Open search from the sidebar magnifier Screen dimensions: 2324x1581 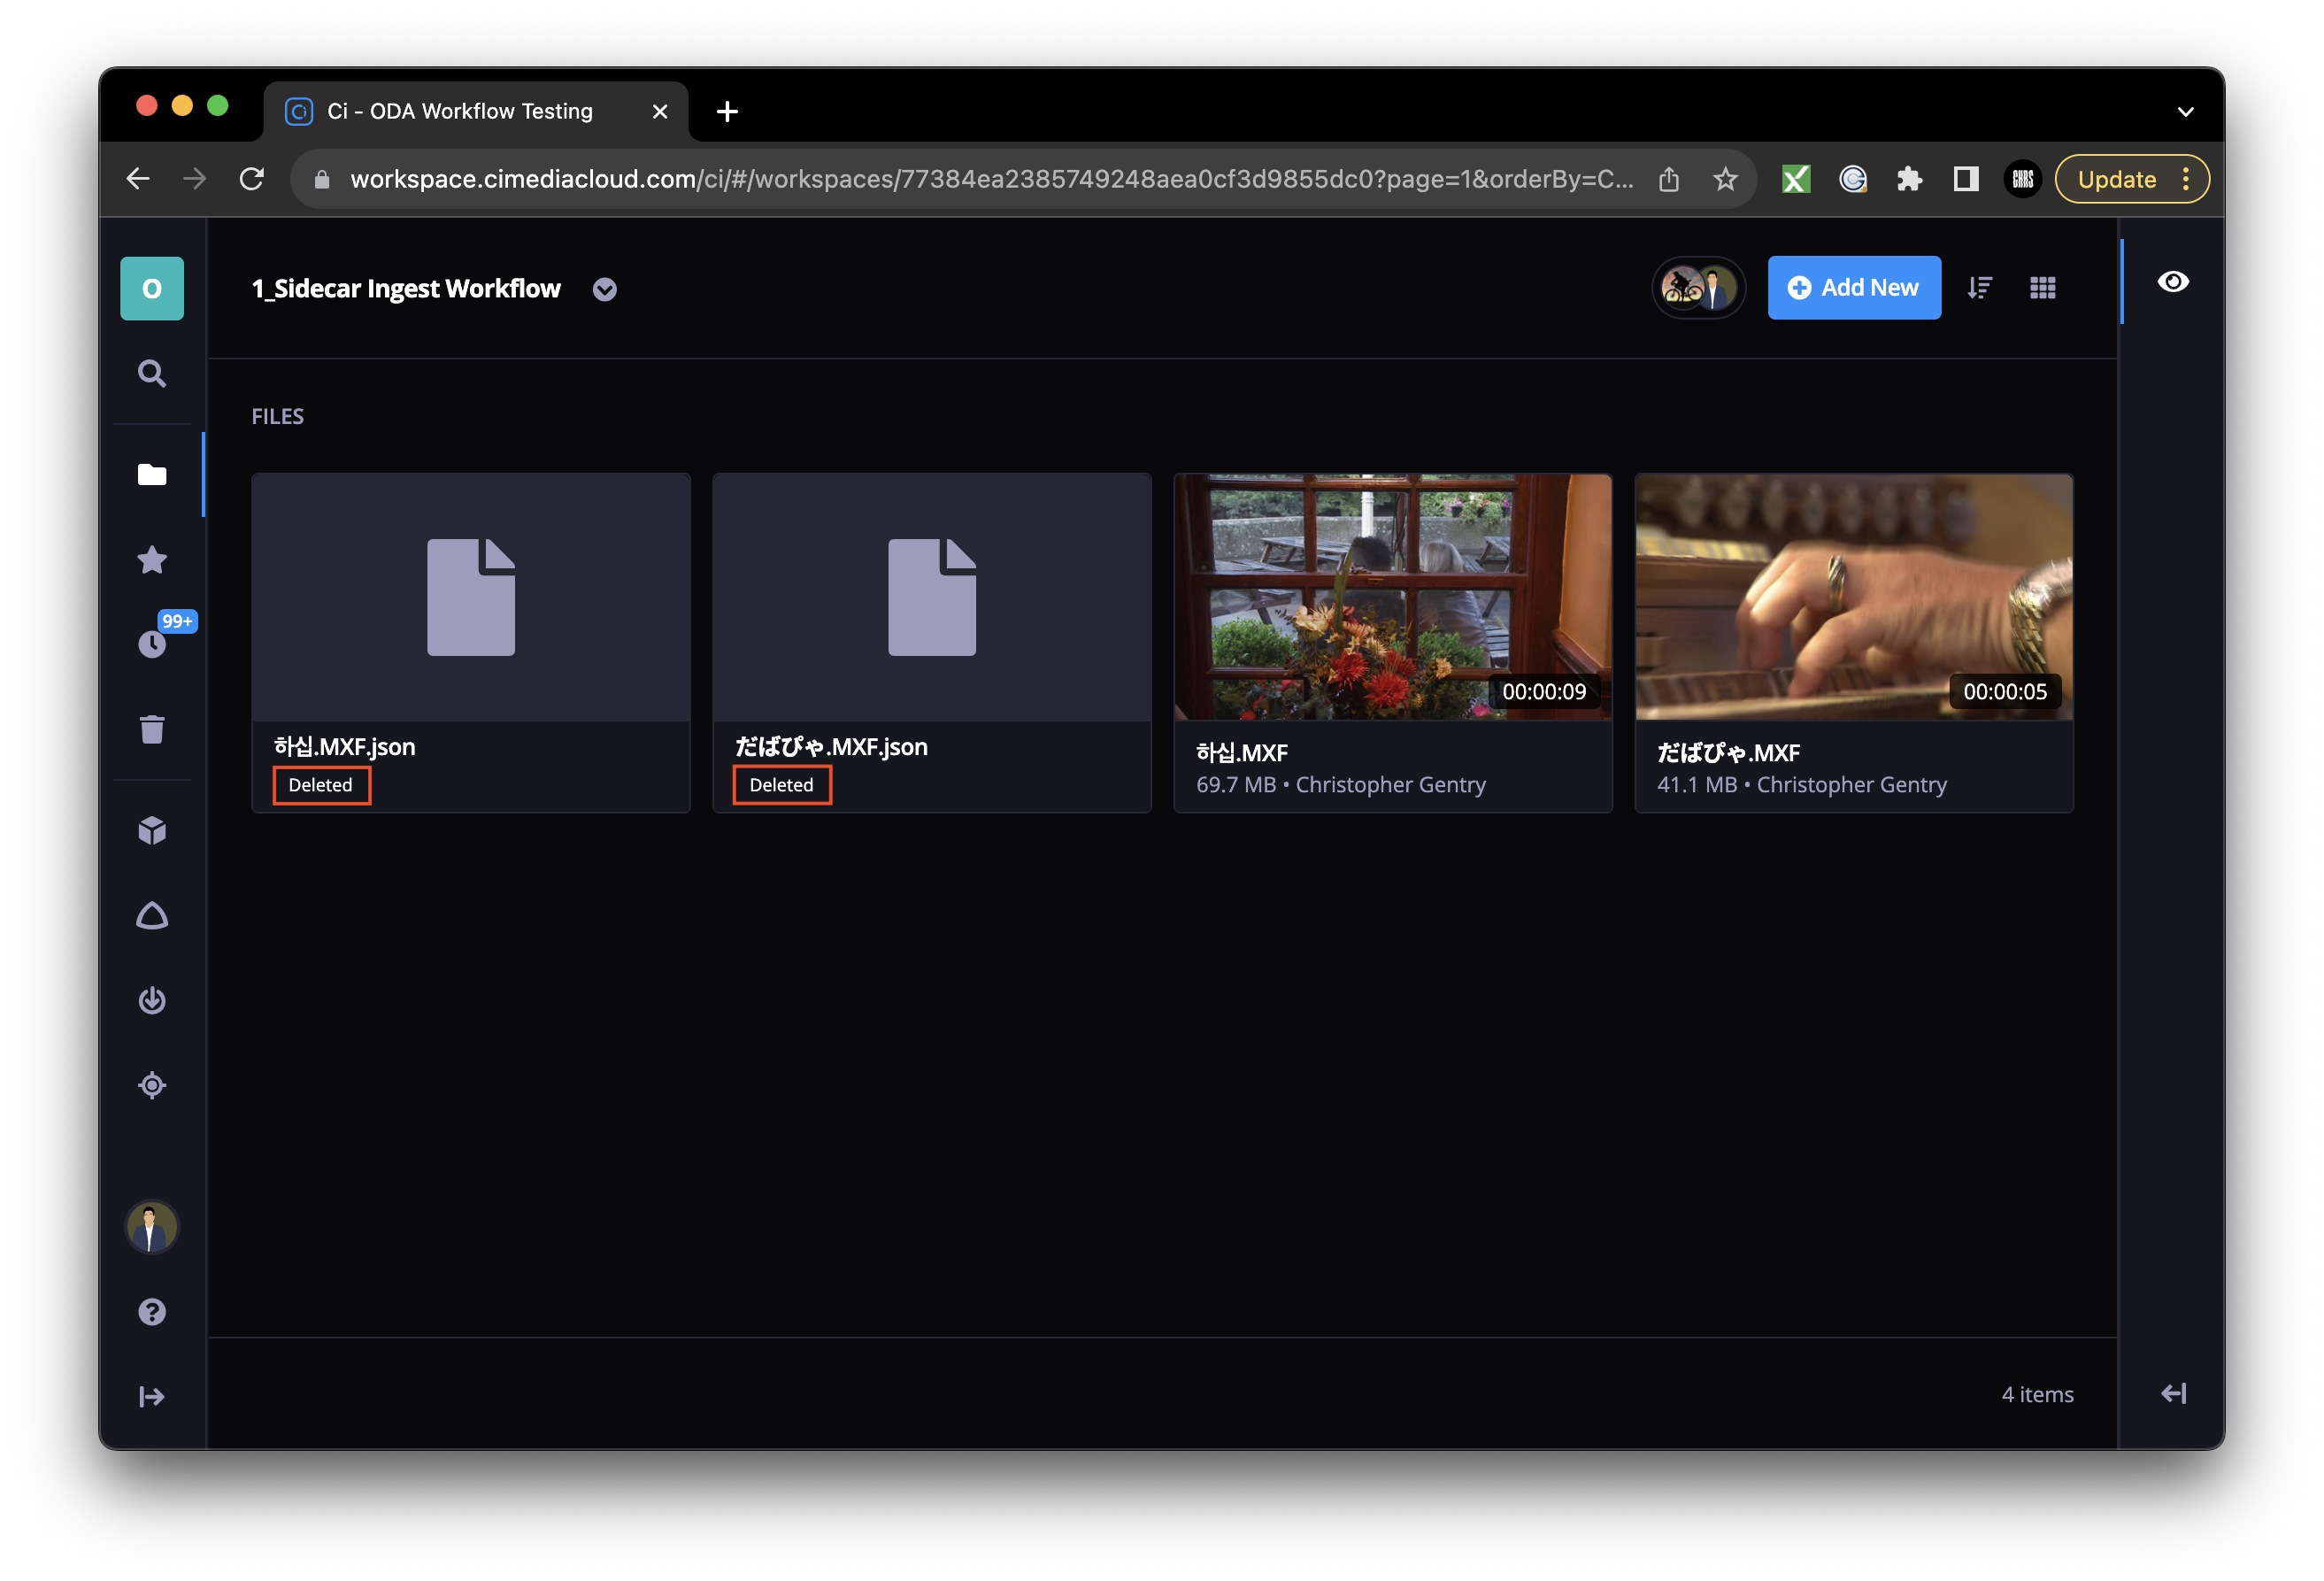(152, 373)
